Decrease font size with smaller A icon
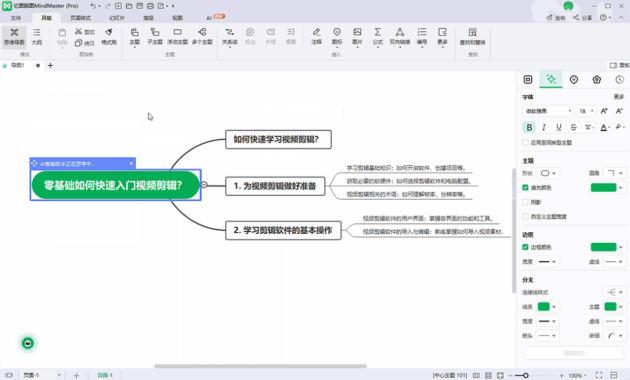 619,111
